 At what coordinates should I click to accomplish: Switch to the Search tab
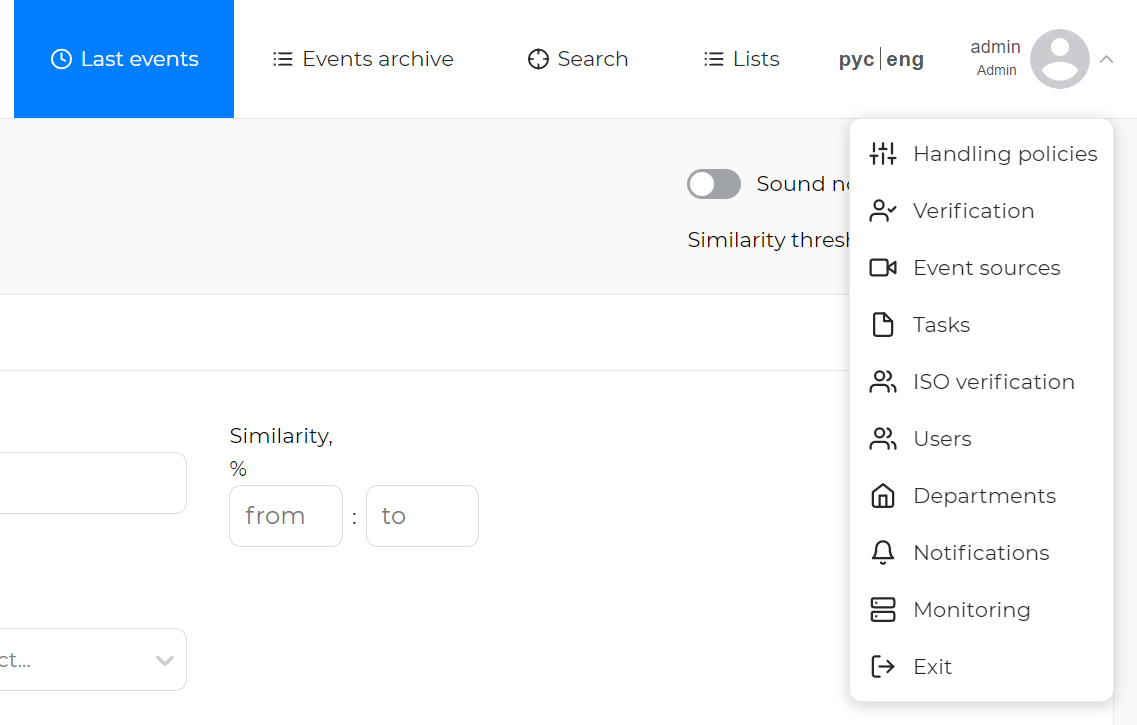[x=578, y=59]
